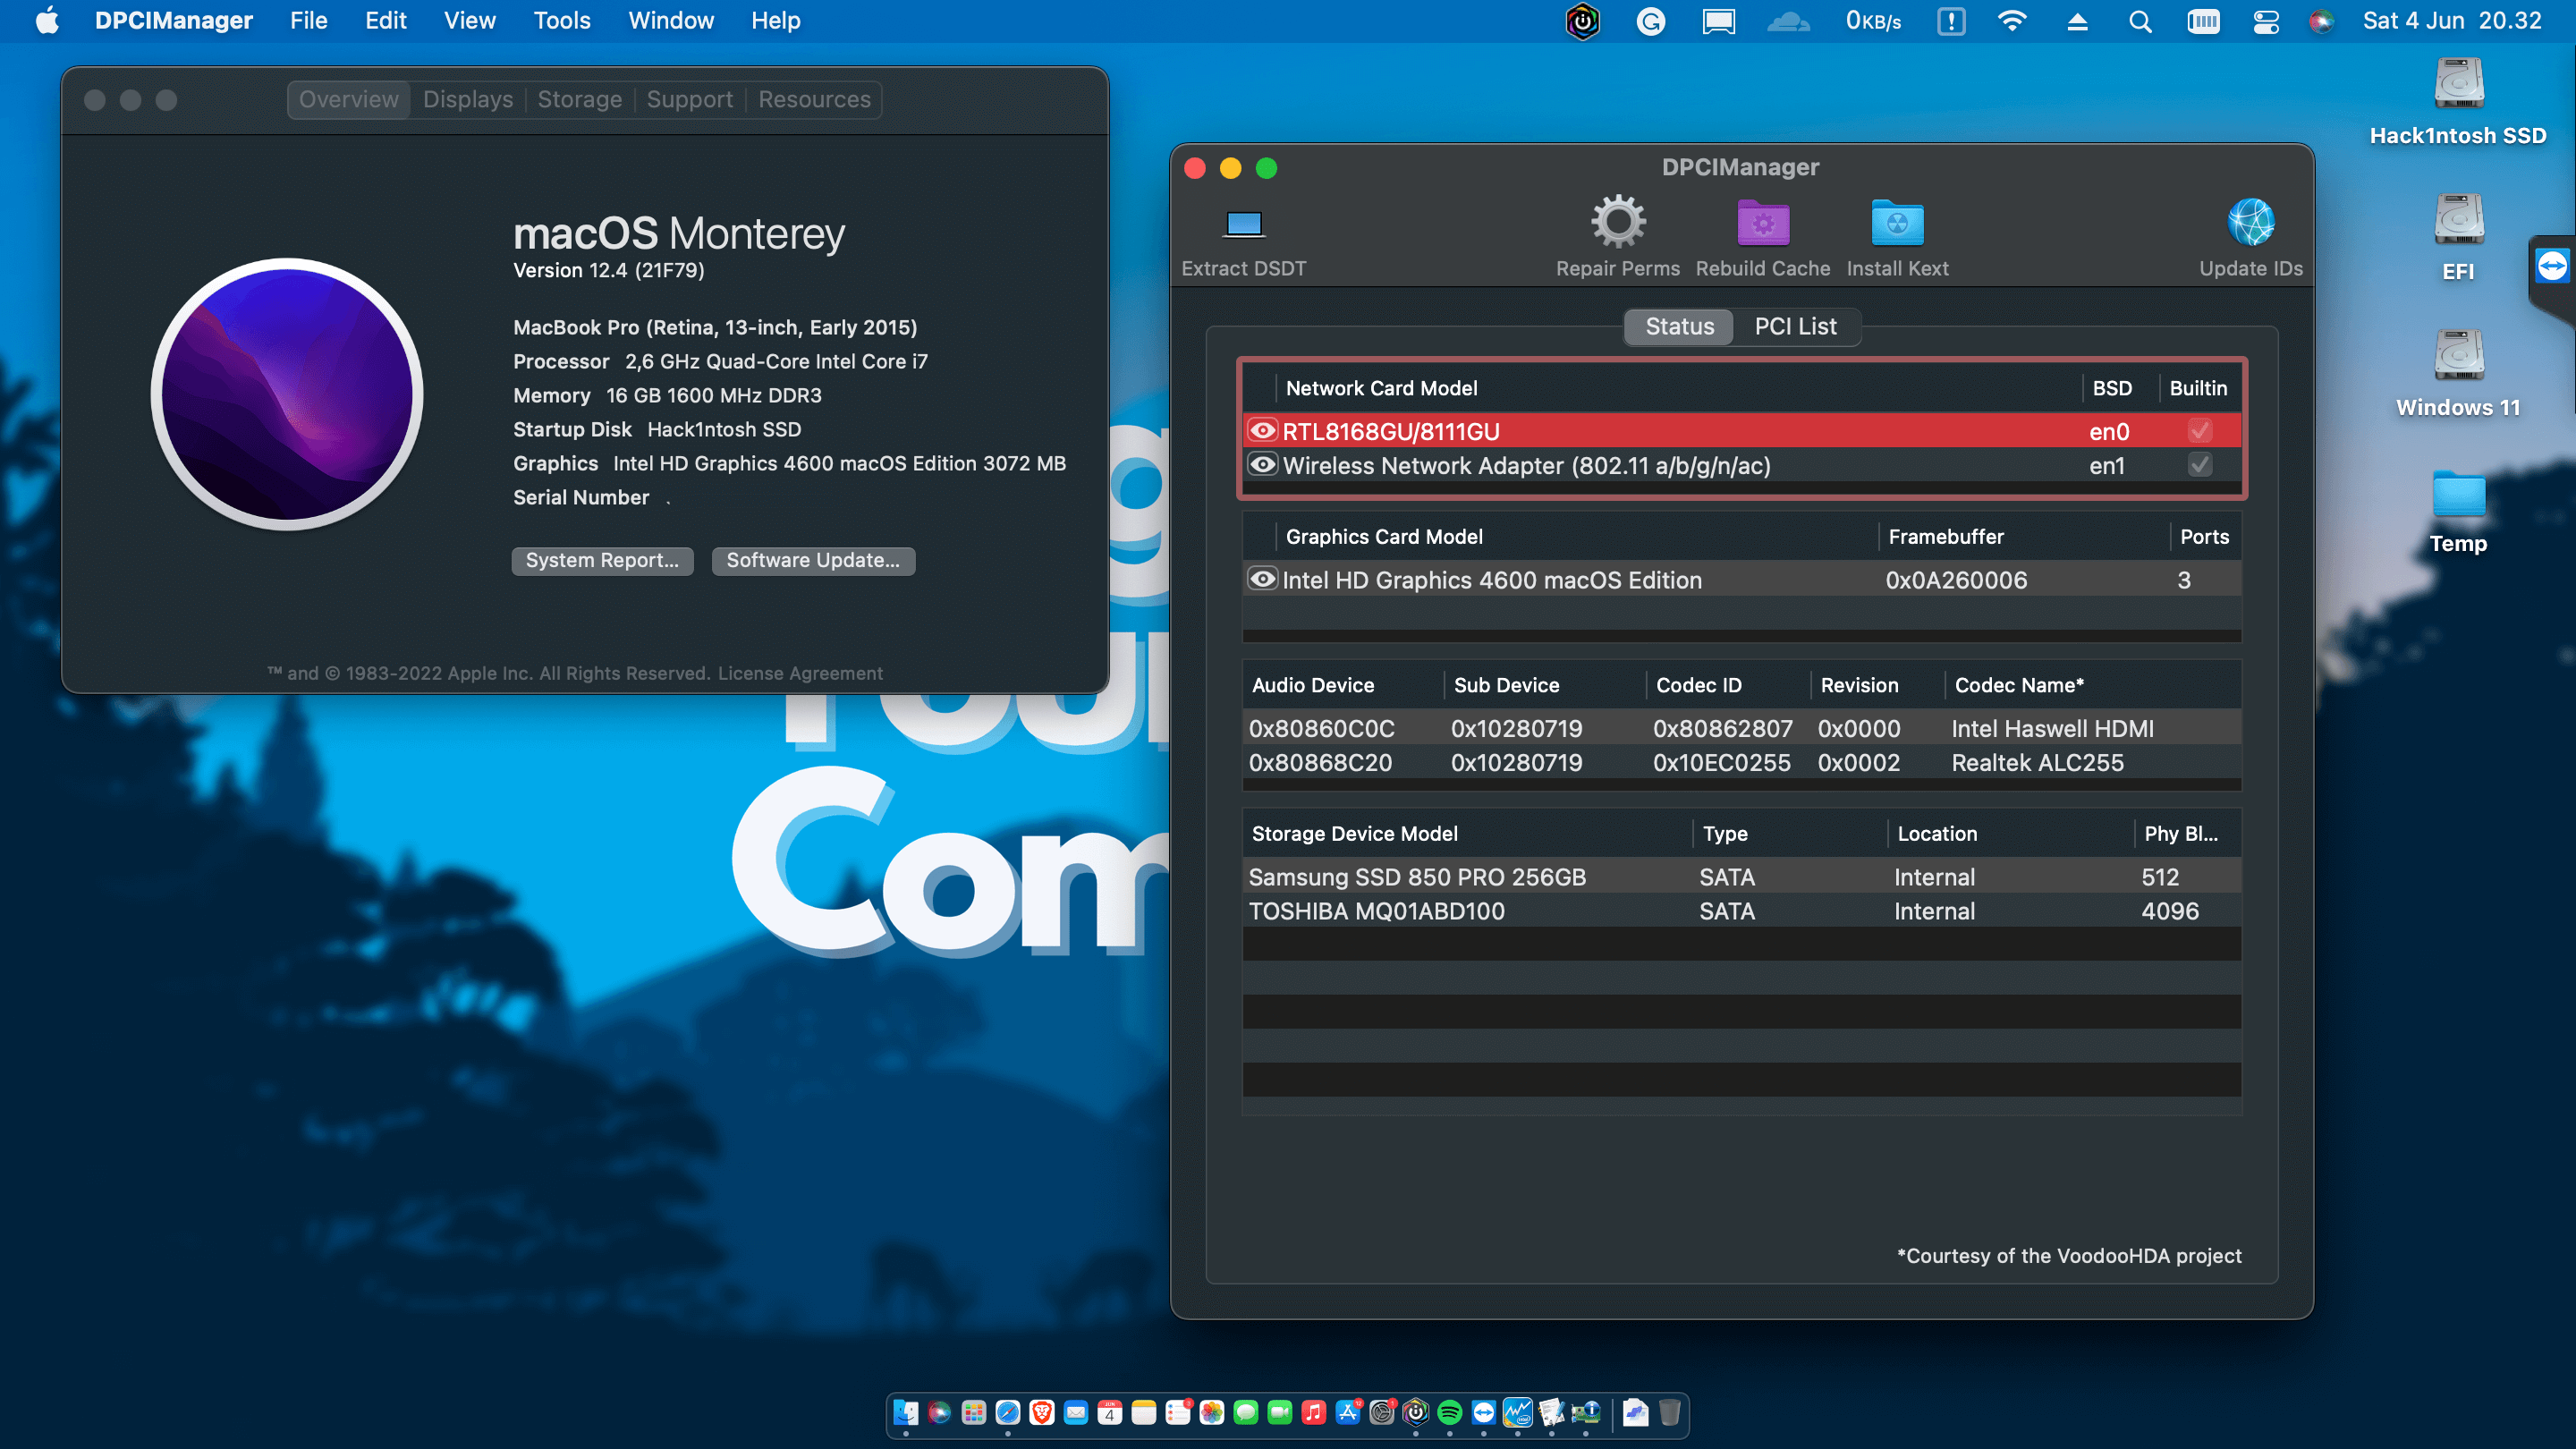Click Graphics Card Model column header

pyautogui.click(x=1576, y=536)
